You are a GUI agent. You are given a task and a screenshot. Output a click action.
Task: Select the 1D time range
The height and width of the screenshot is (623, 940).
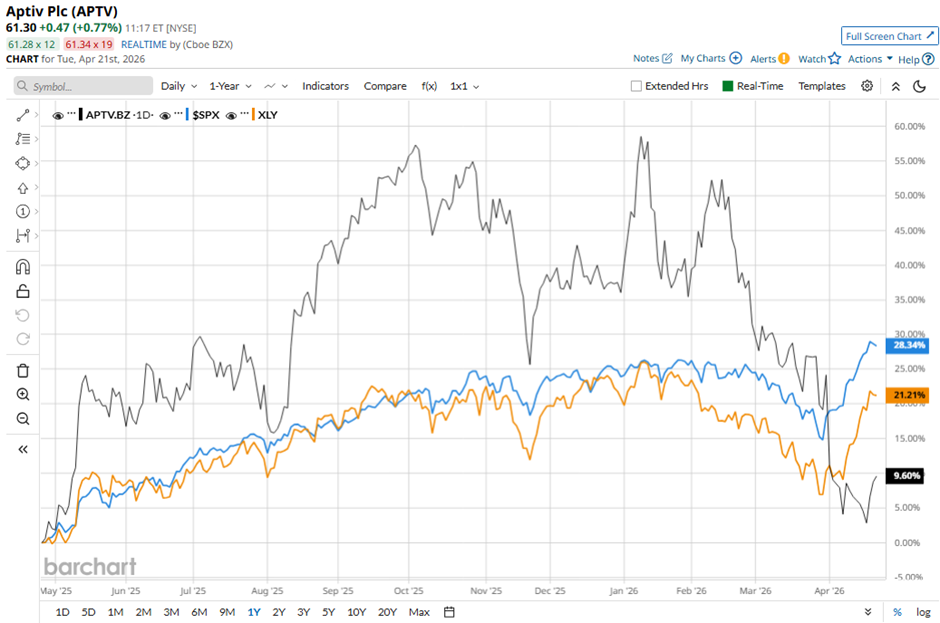point(62,612)
